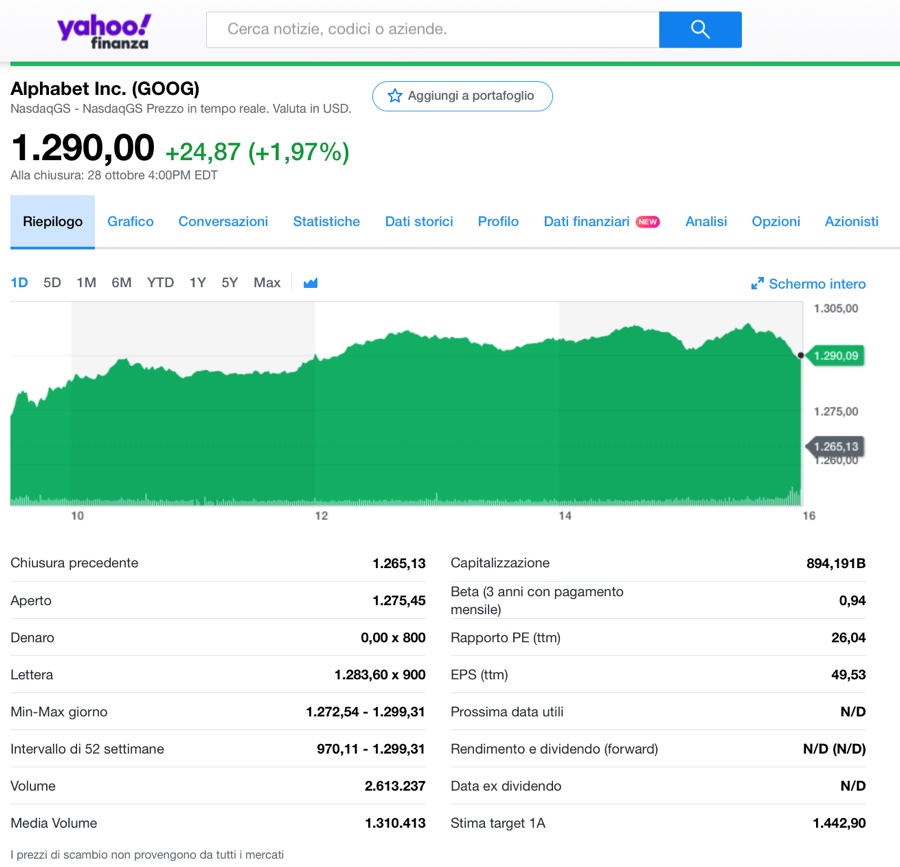Click the NEW badge on Dati finanziari
This screenshot has width=900, height=867.
coord(648,222)
